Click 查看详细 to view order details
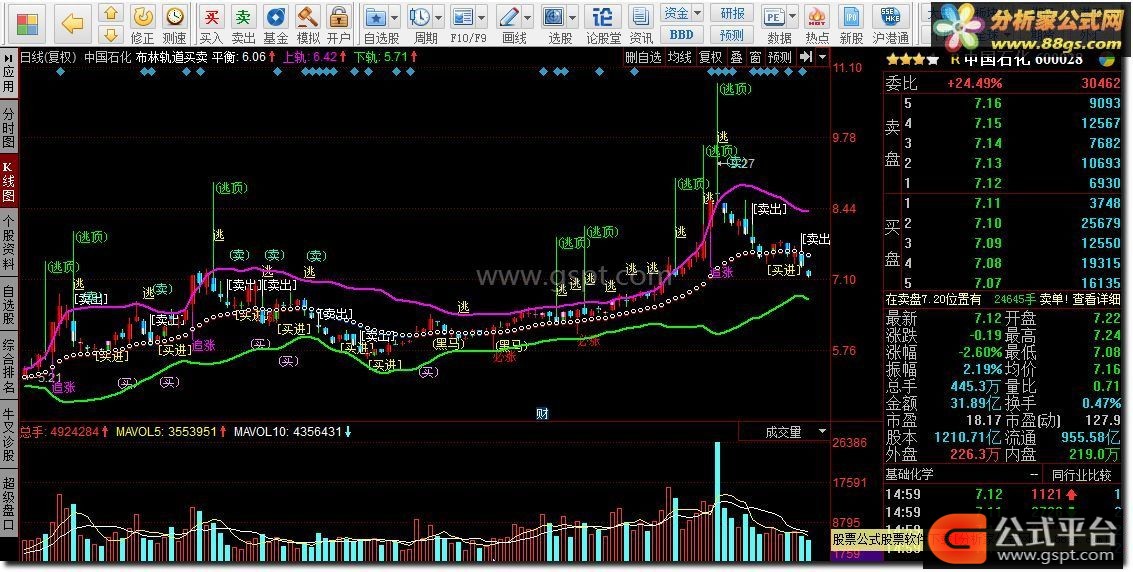This screenshot has height=572, width=1133. click(x=1095, y=299)
